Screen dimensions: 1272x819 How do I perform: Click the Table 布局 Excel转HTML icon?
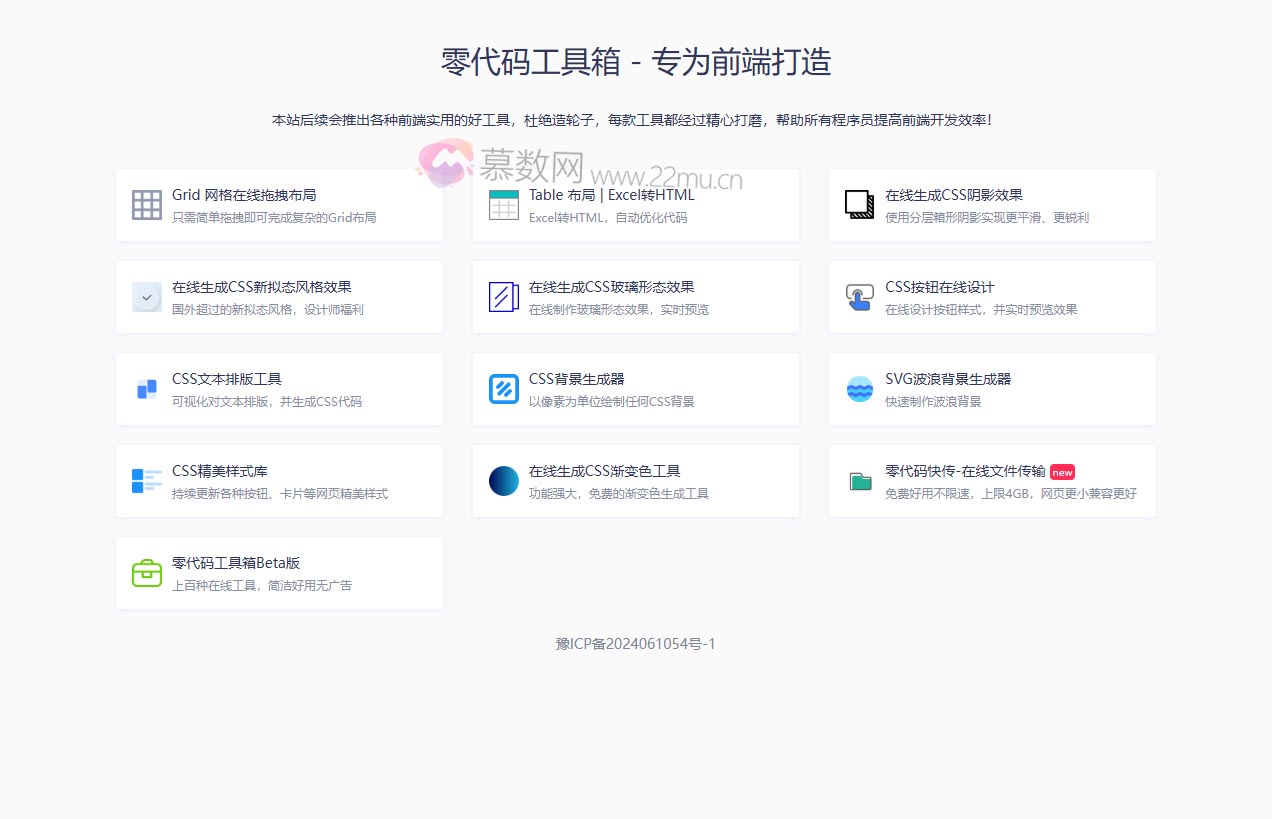503,205
